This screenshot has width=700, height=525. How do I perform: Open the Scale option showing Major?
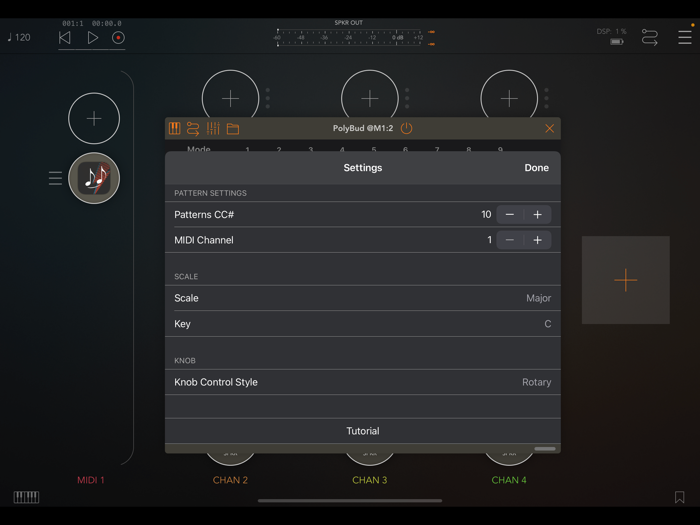(362, 298)
